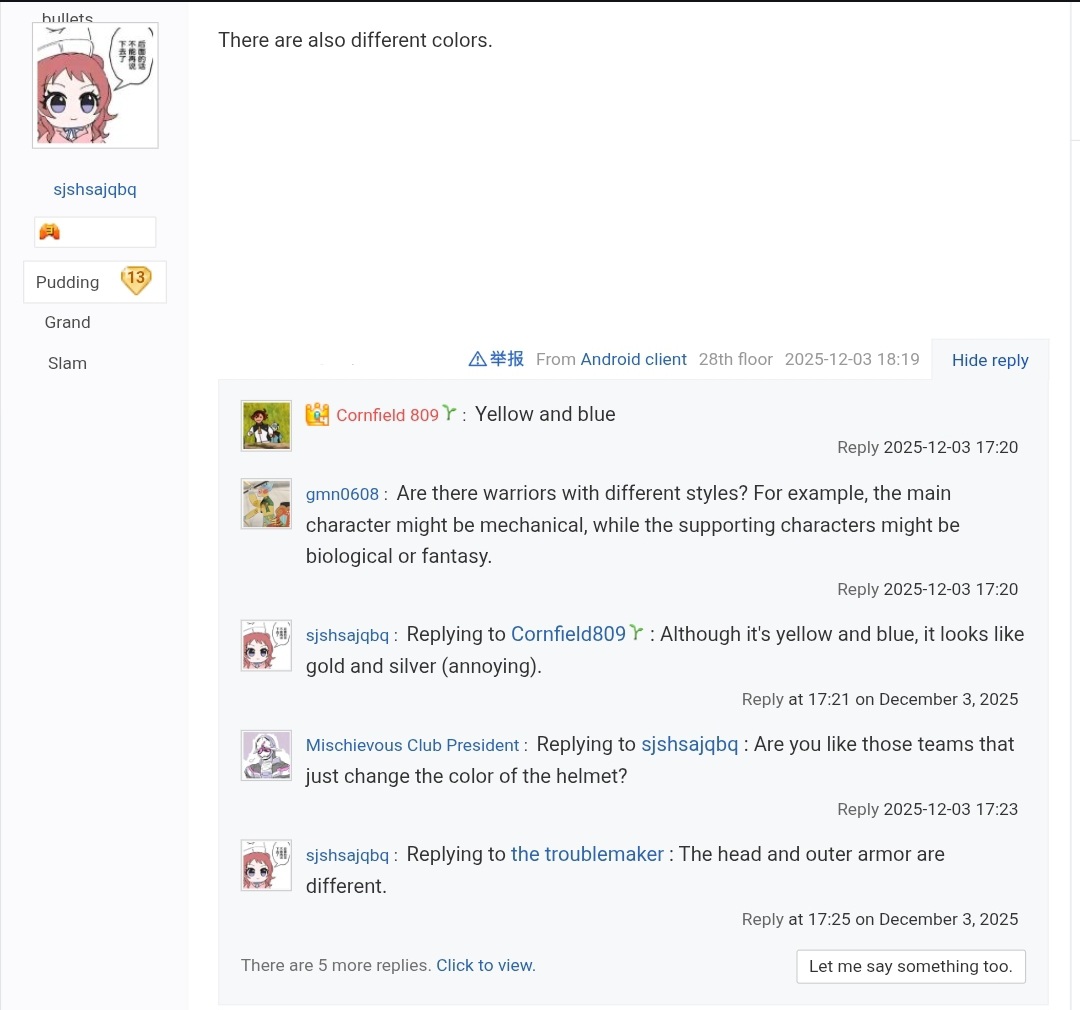Open the Cornfield 809 username link
Screen dimensions: 1080x1010
coord(387,415)
